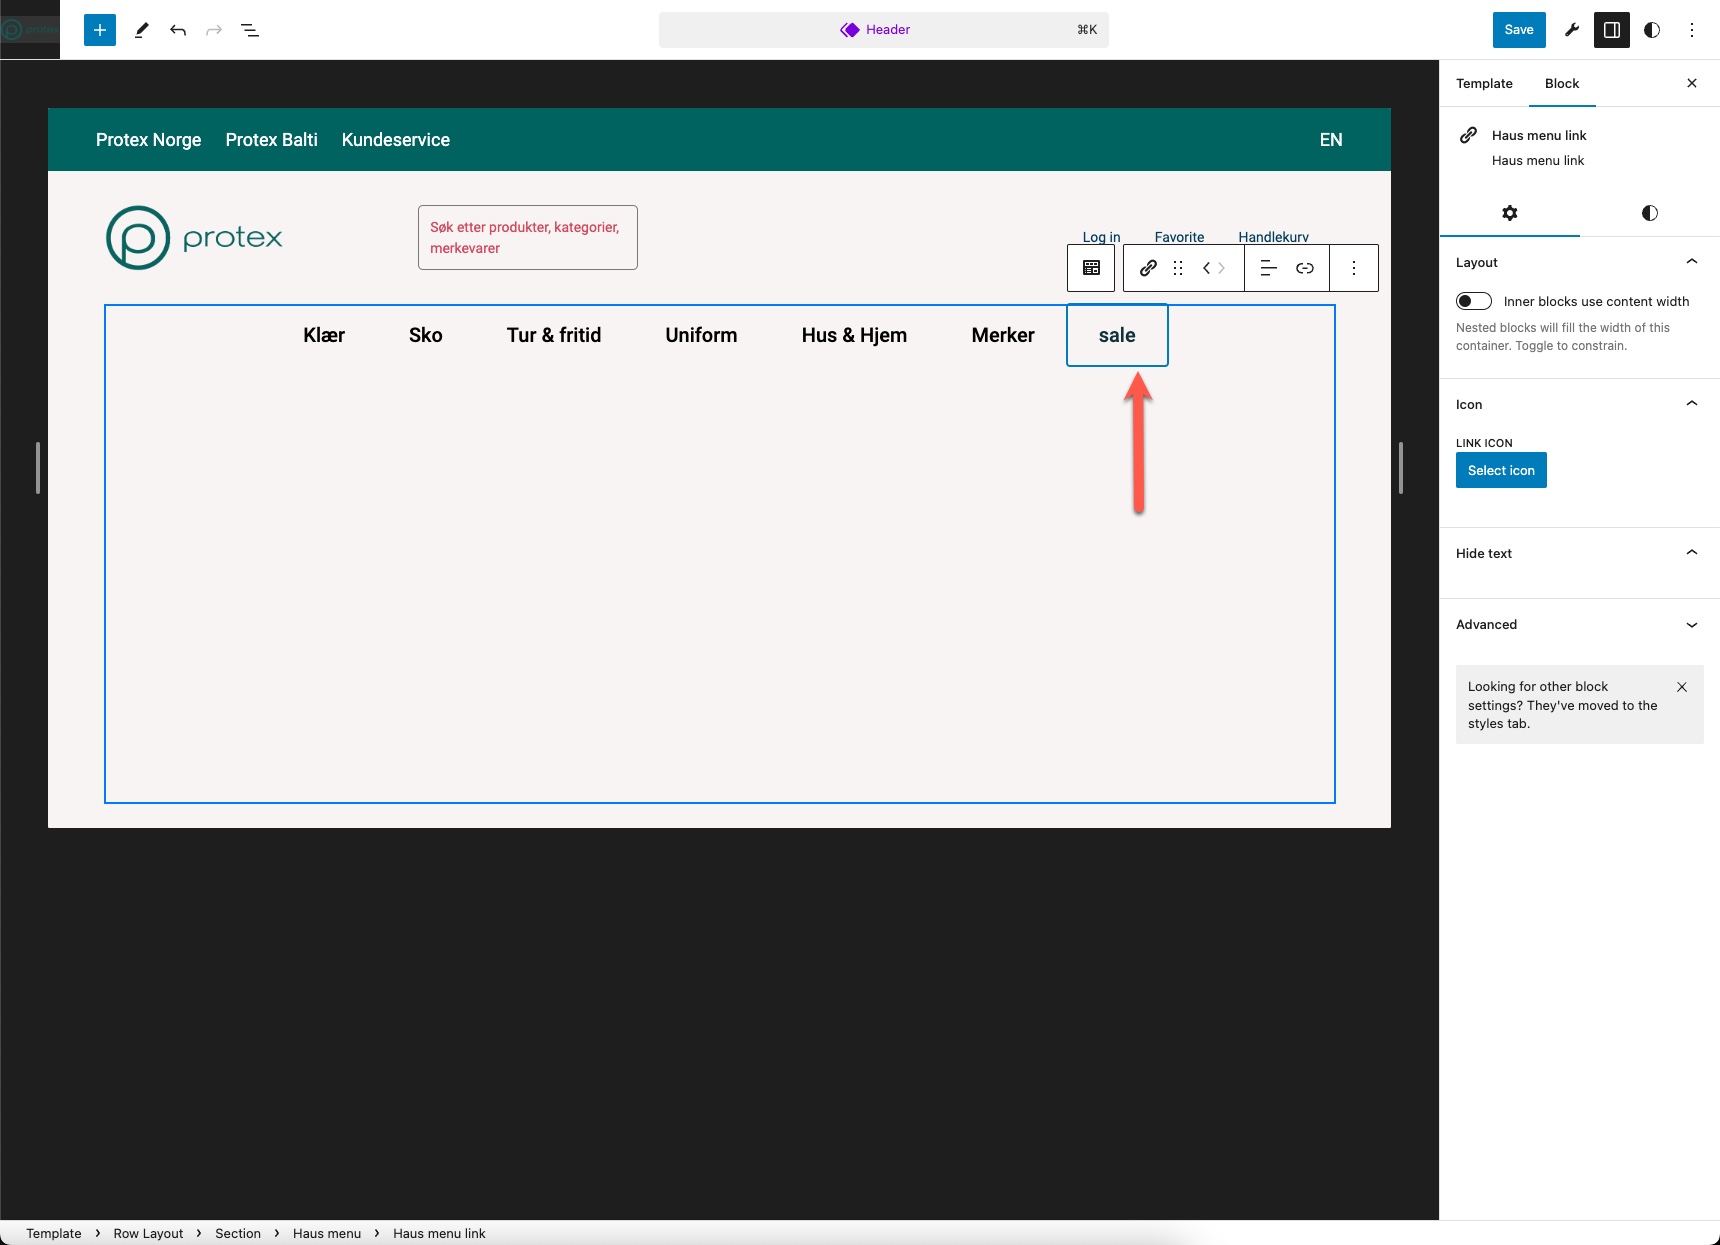Click the Log in link
This screenshot has width=1720, height=1245.
pyautogui.click(x=1101, y=237)
